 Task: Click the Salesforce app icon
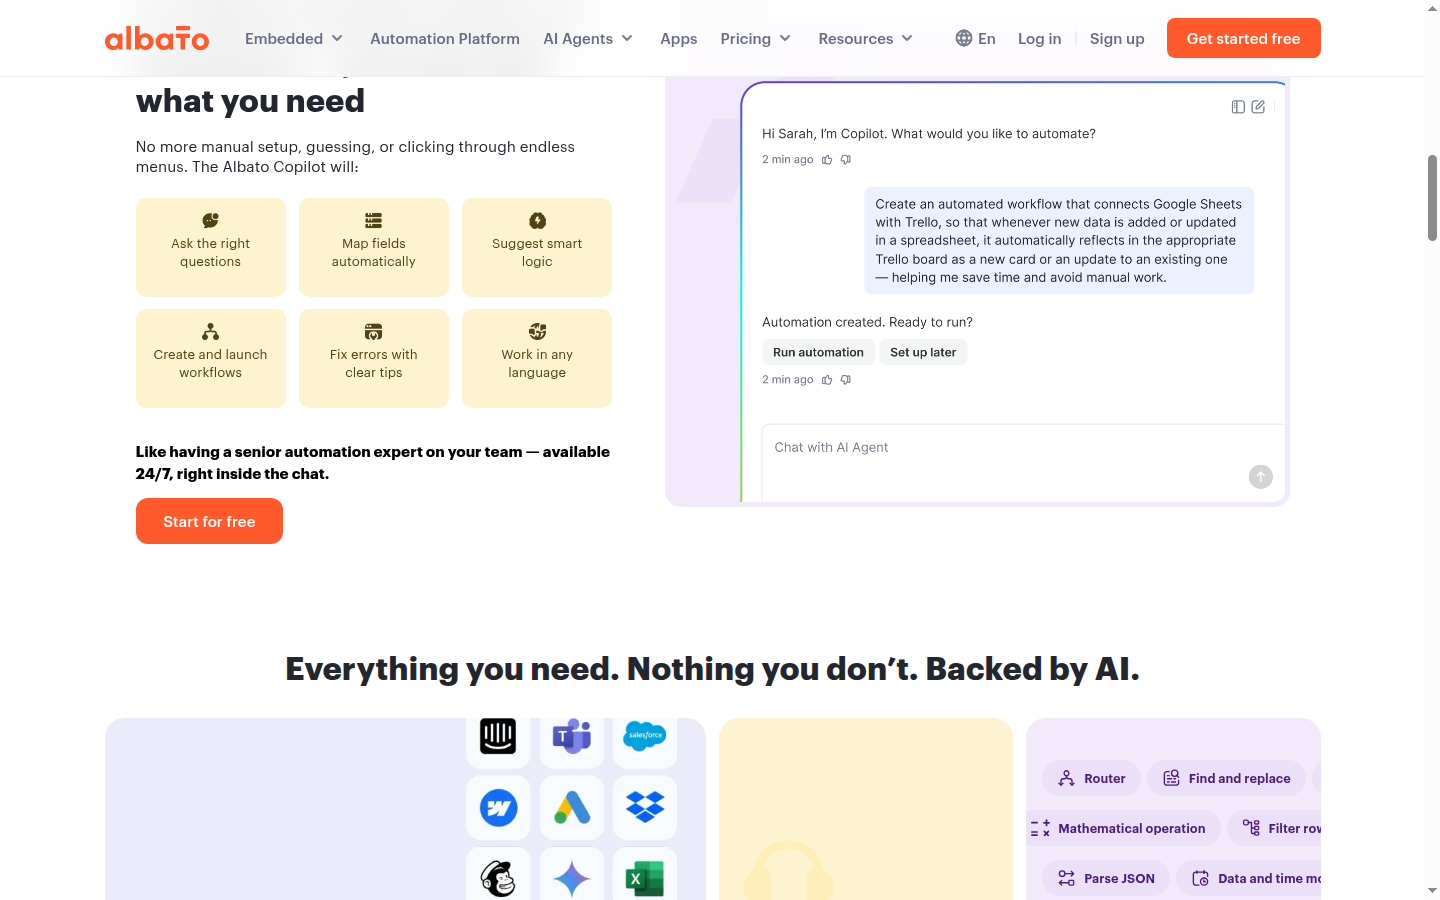(x=645, y=736)
